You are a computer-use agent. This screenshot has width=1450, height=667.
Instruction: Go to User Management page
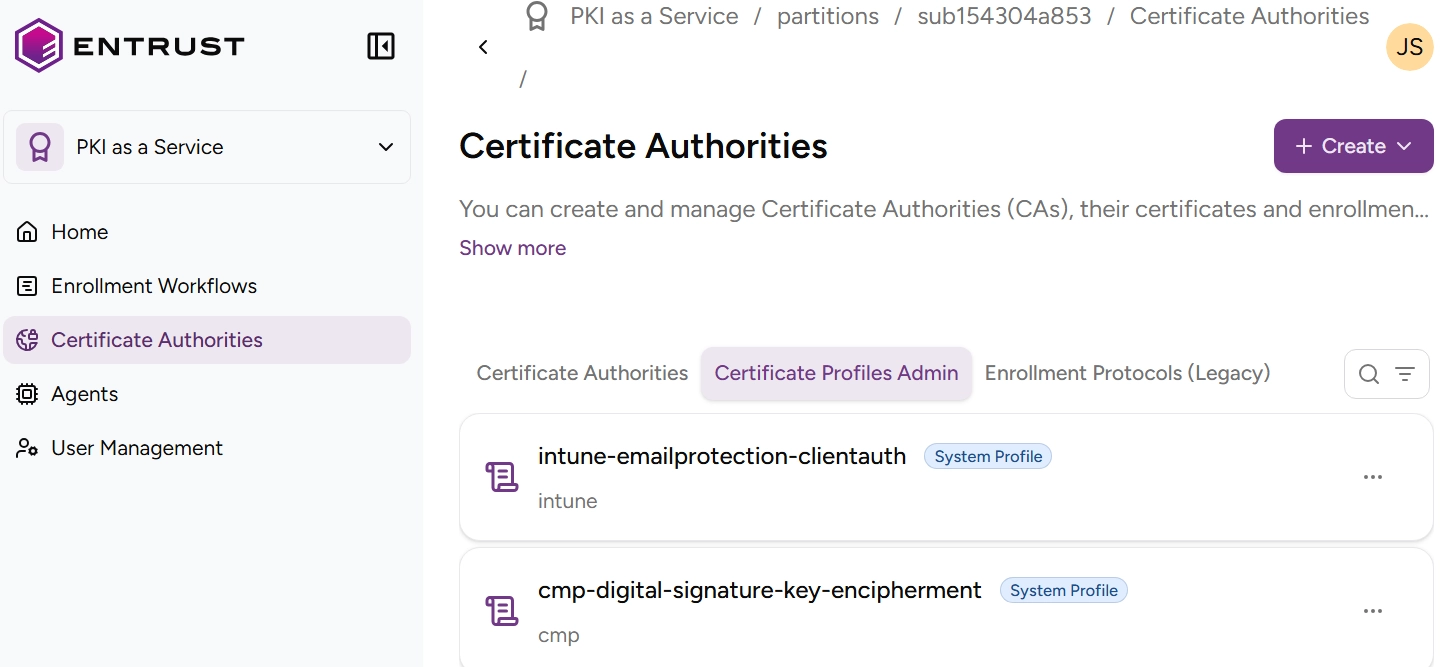click(x=137, y=448)
